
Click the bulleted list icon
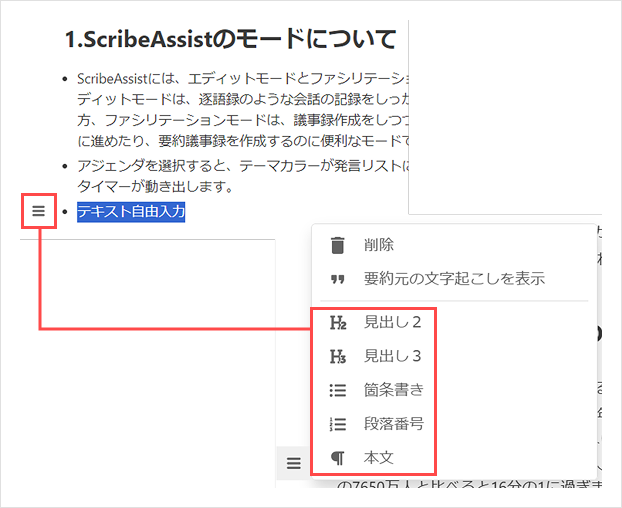[338, 390]
